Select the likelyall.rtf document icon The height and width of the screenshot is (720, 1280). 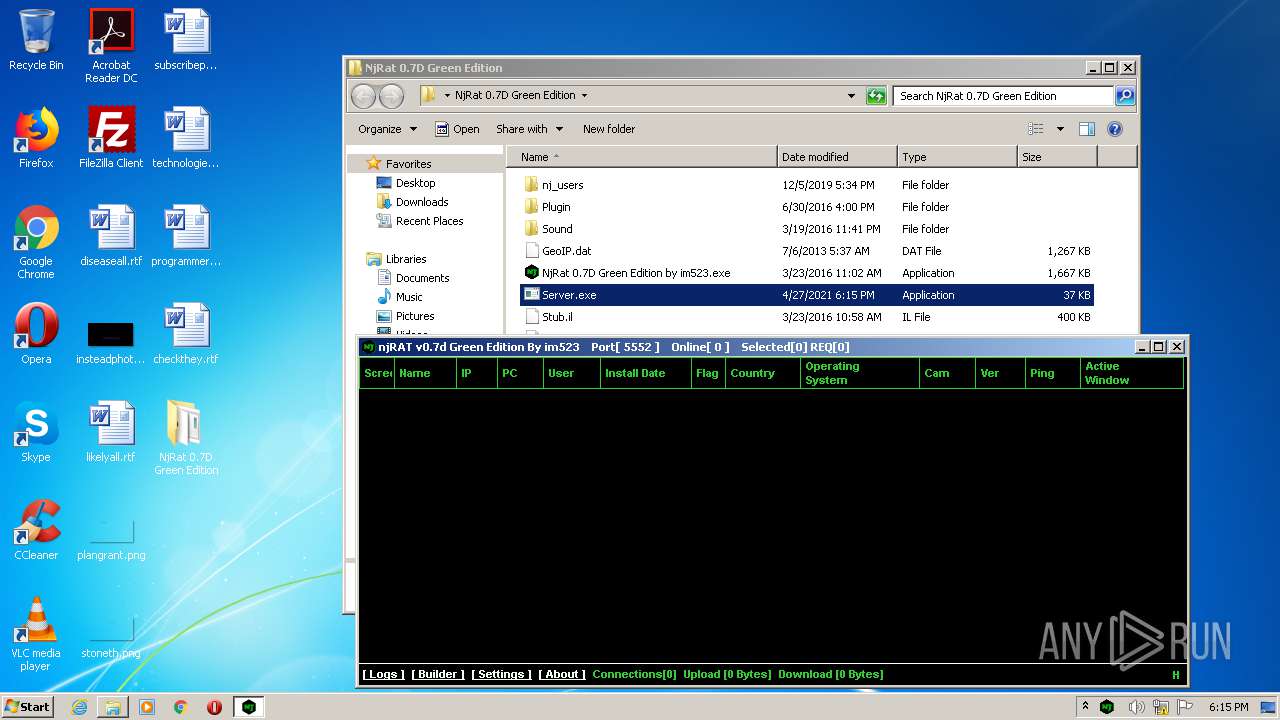(x=111, y=432)
